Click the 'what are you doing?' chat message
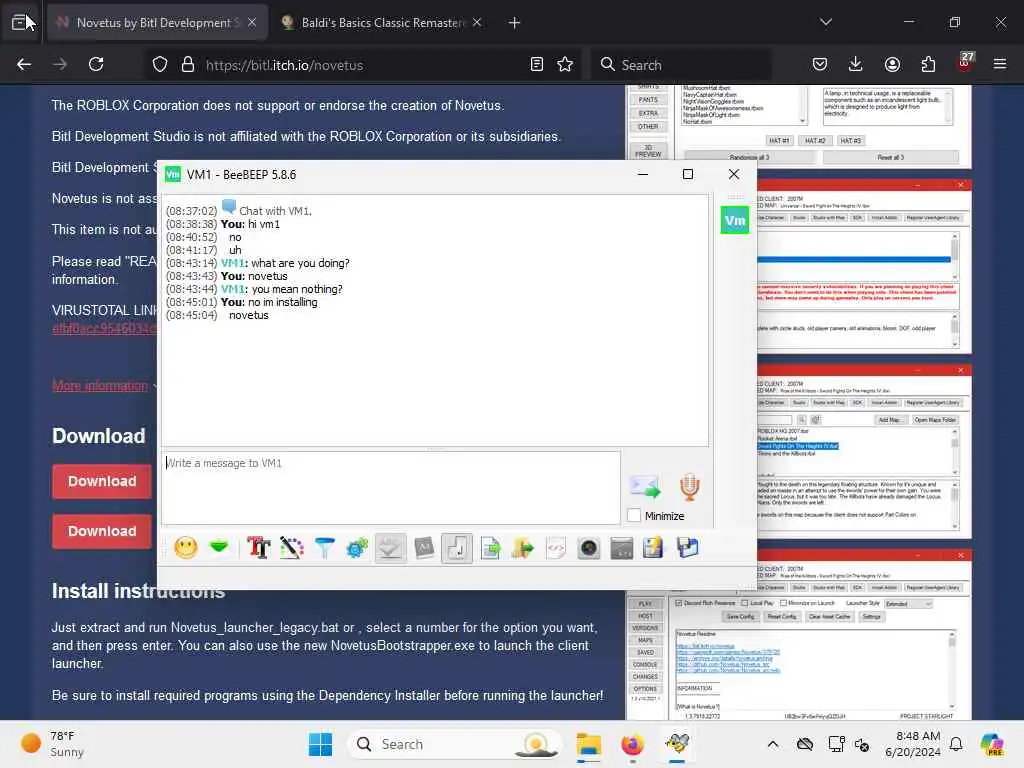The image size is (1024, 768). click(300, 263)
